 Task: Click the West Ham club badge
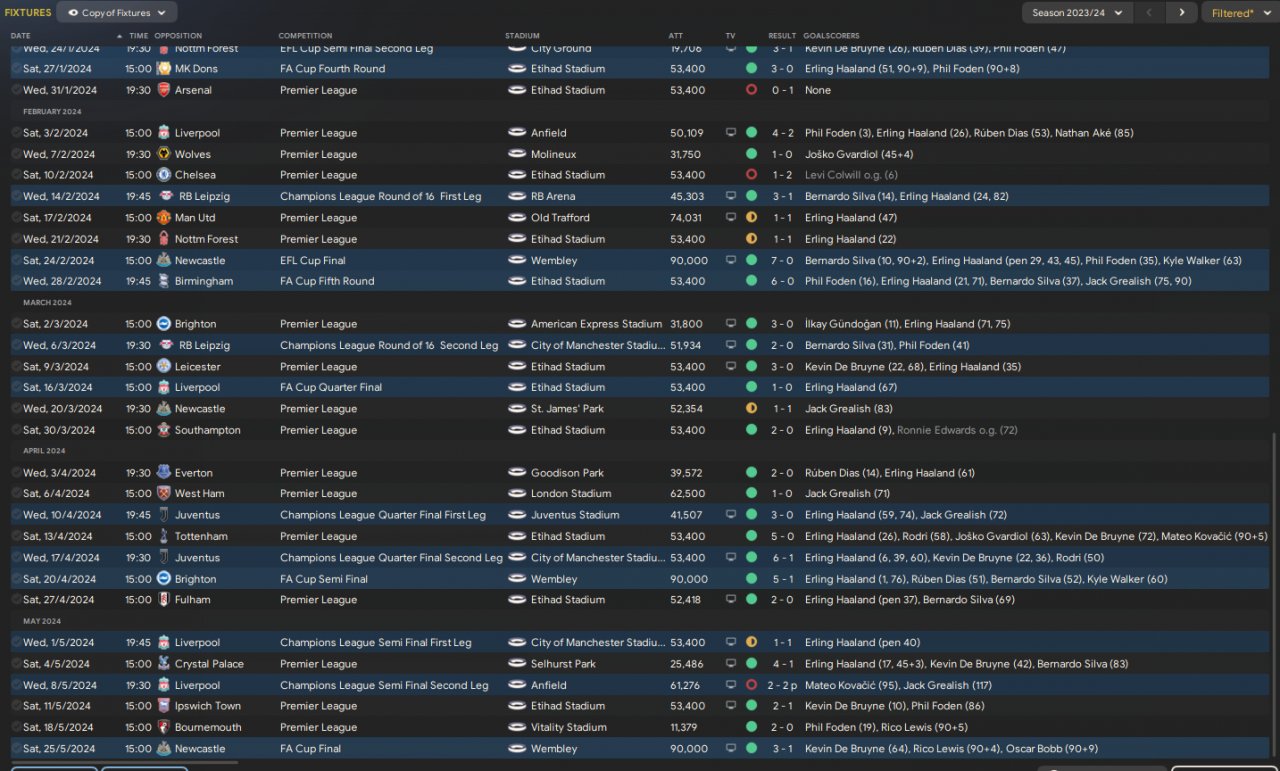click(163, 494)
